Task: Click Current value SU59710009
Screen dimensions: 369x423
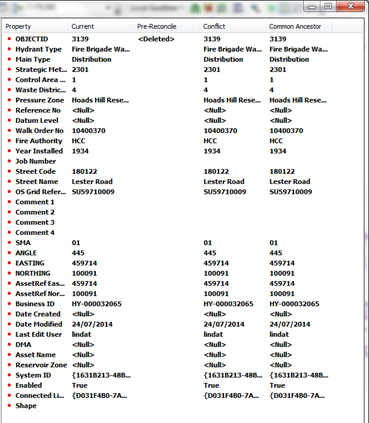Action: [x=93, y=192]
